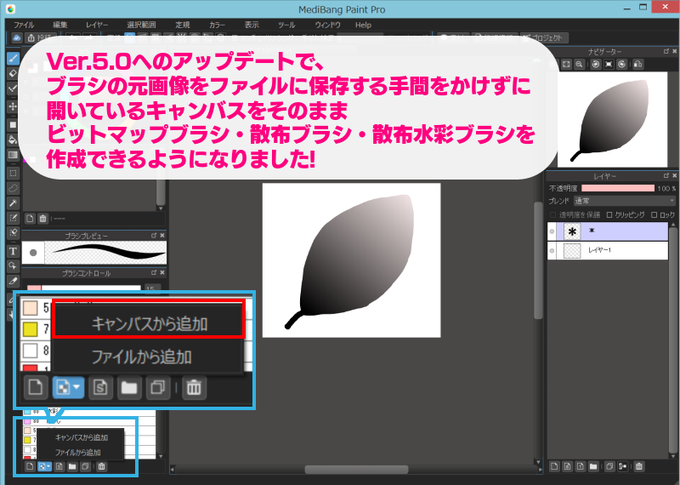
Task: Click the canvas horizontal scrollbar thumb
Action: click(x=356, y=469)
